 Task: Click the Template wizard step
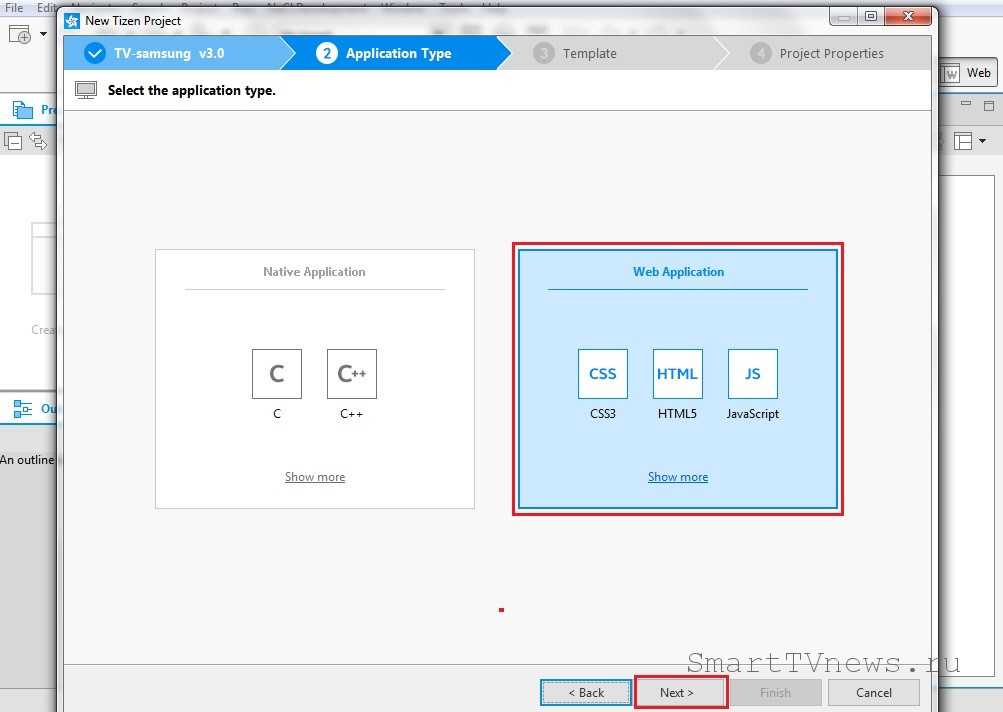(589, 53)
